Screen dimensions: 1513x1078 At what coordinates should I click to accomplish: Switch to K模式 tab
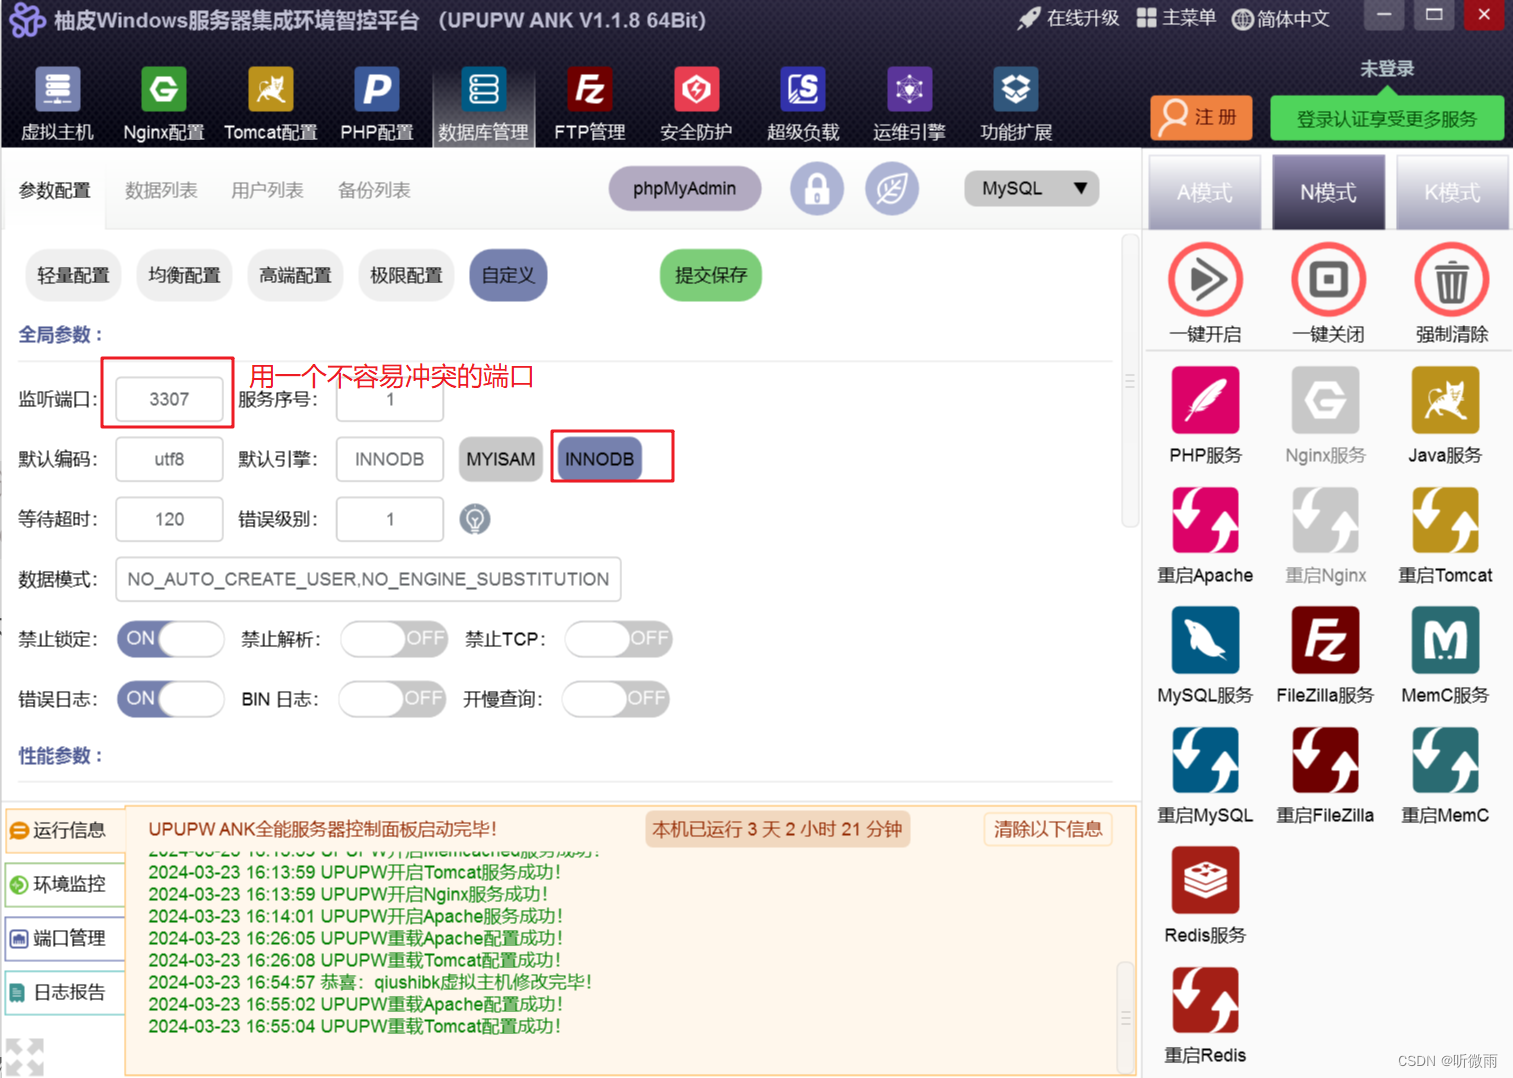(1452, 192)
